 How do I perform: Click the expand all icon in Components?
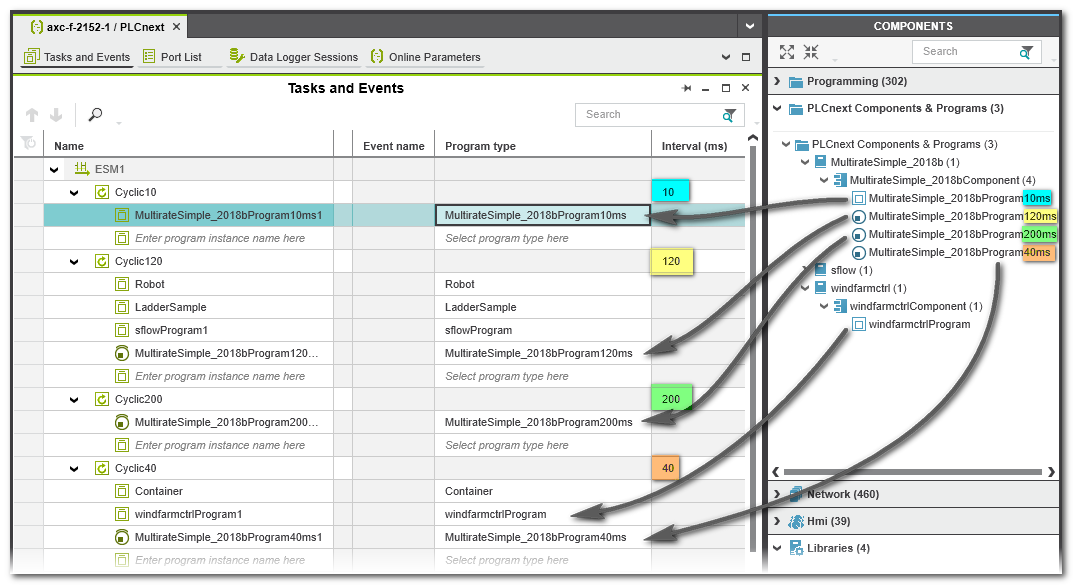787,52
